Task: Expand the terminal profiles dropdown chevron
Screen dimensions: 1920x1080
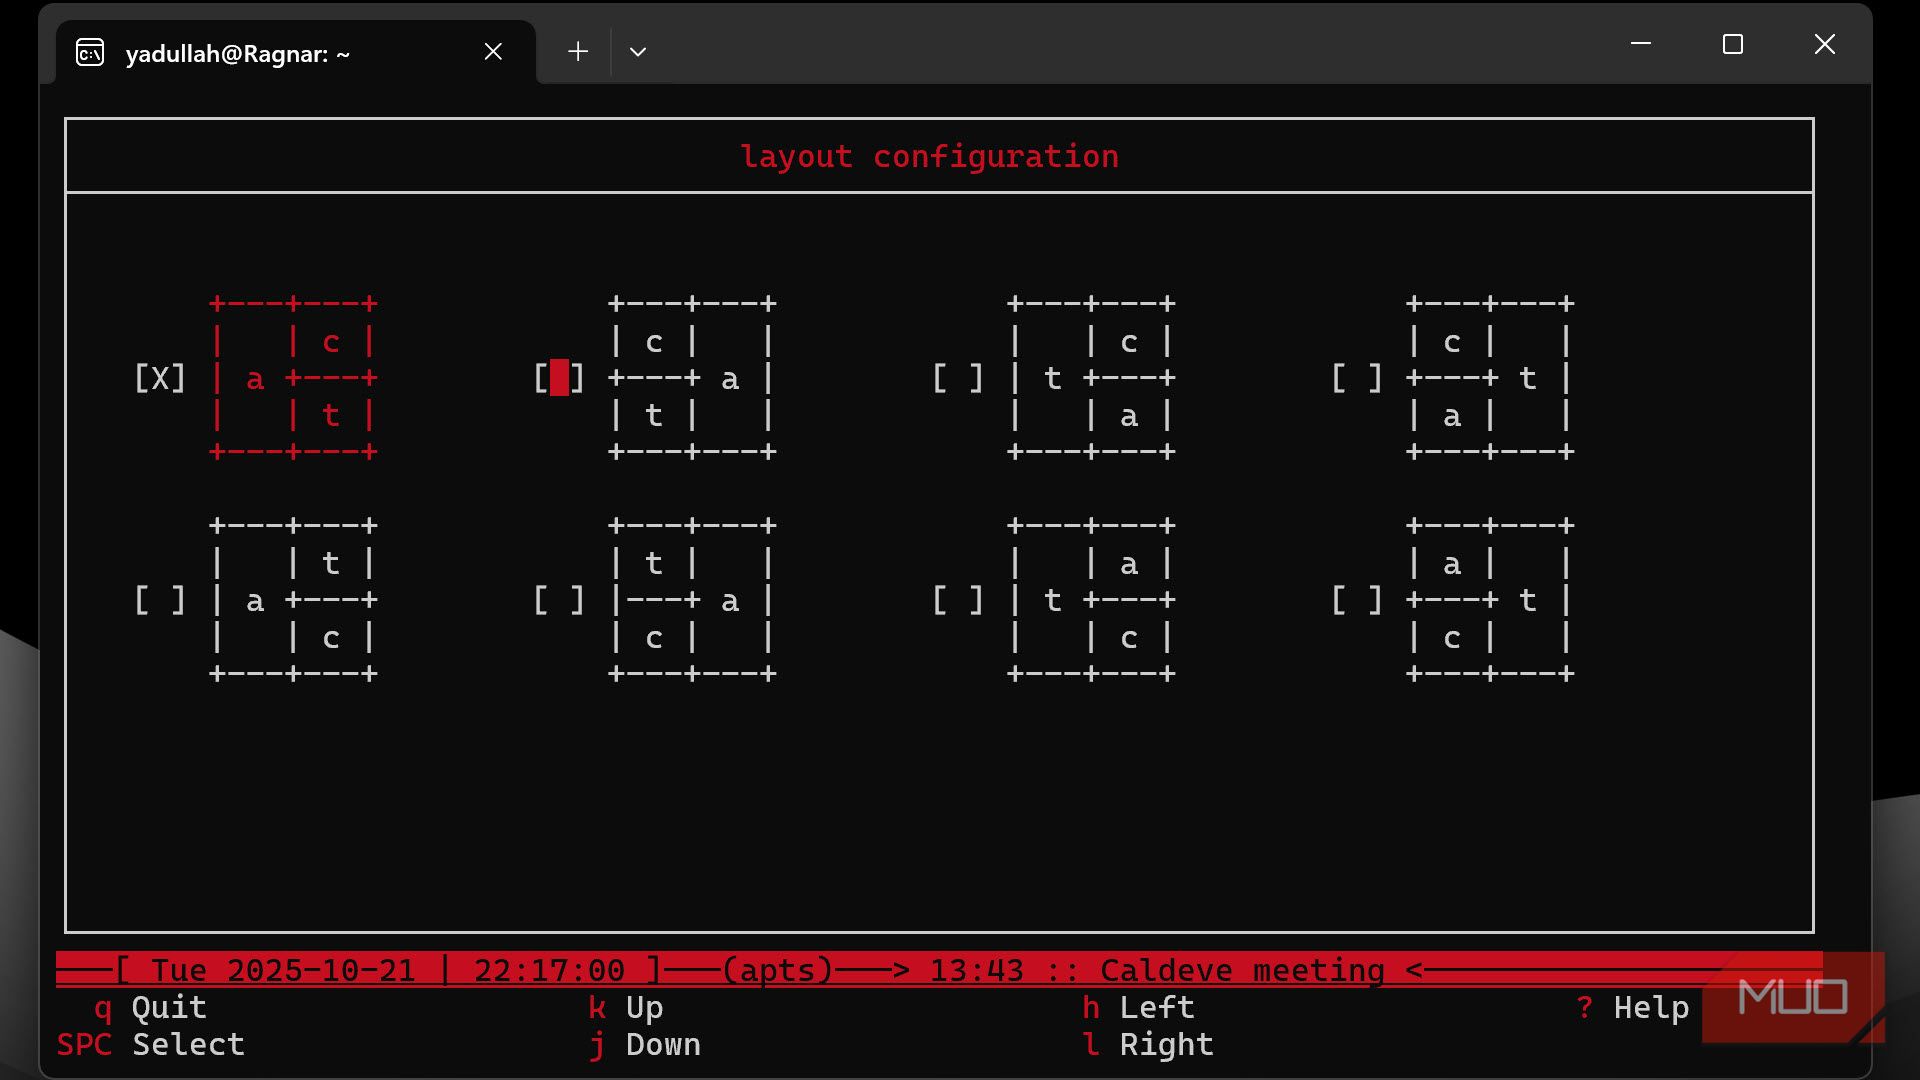Action: pos(638,51)
